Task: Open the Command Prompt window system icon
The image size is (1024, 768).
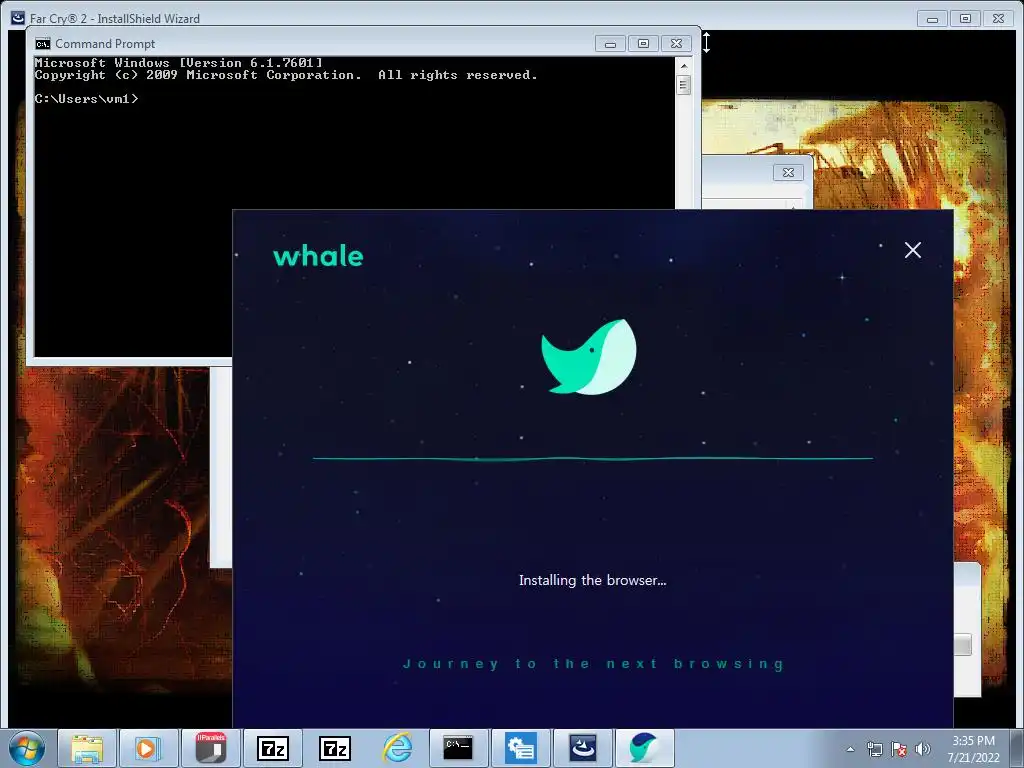Action: (x=42, y=44)
